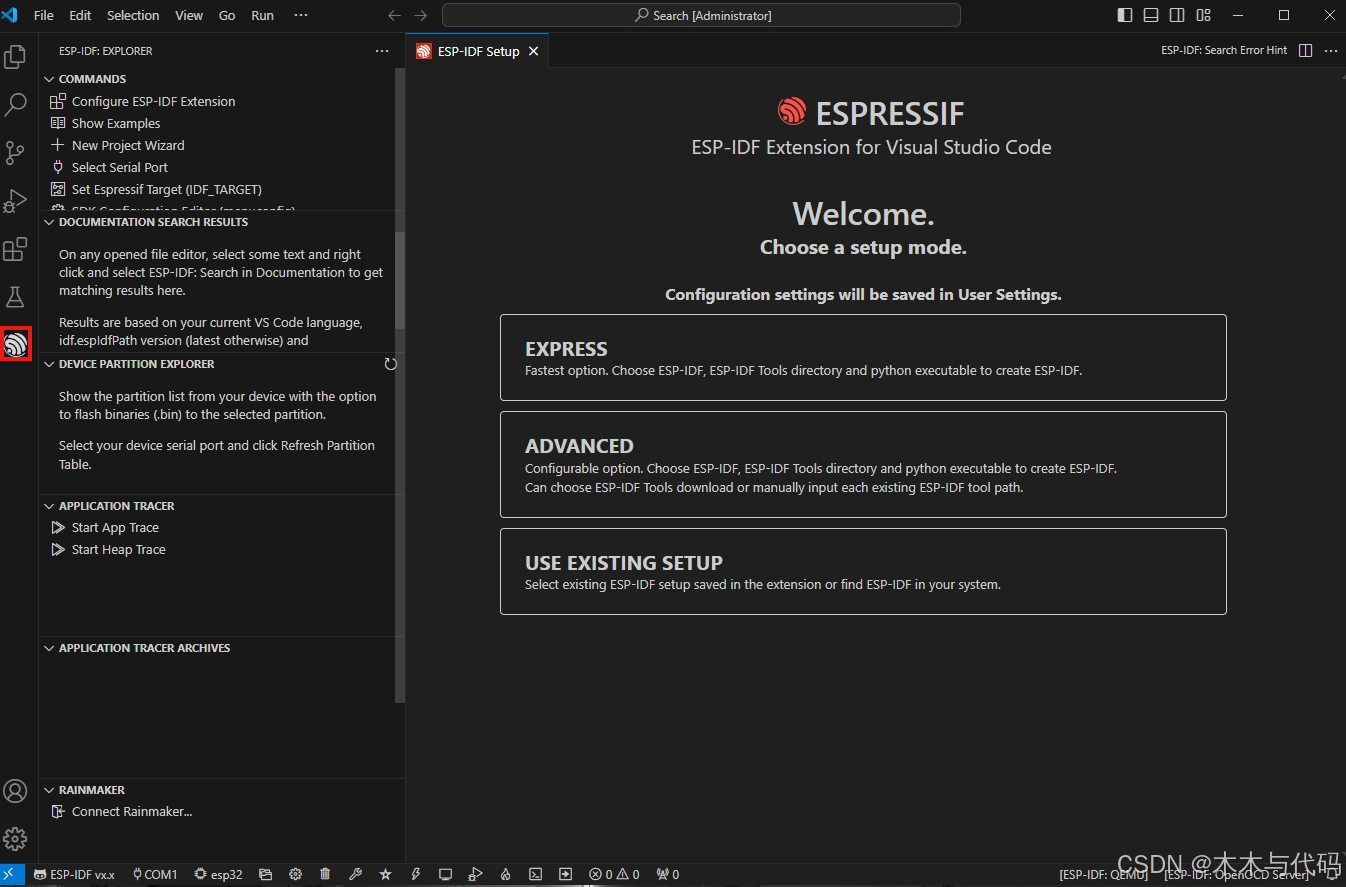Viewport: 1346px width, 887px height.
Task: Open the Extensions view
Action: 15,249
